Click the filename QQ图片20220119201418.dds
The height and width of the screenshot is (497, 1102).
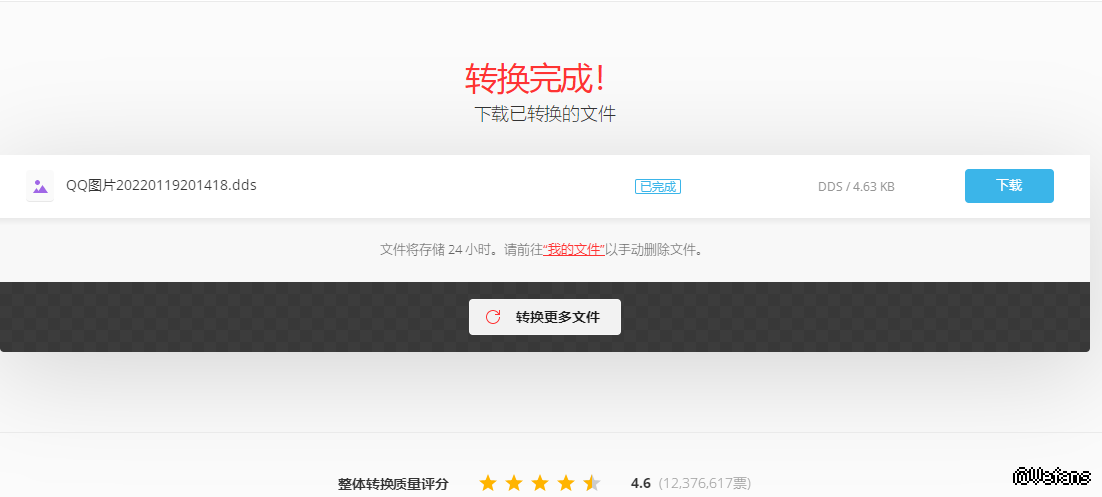click(x=161, y=186)
